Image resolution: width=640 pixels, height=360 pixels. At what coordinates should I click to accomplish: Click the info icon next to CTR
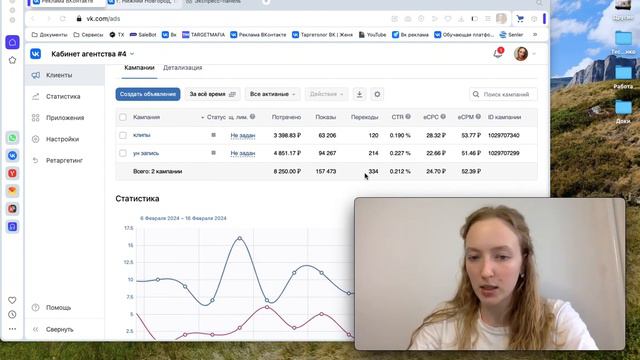pos(408,117)
